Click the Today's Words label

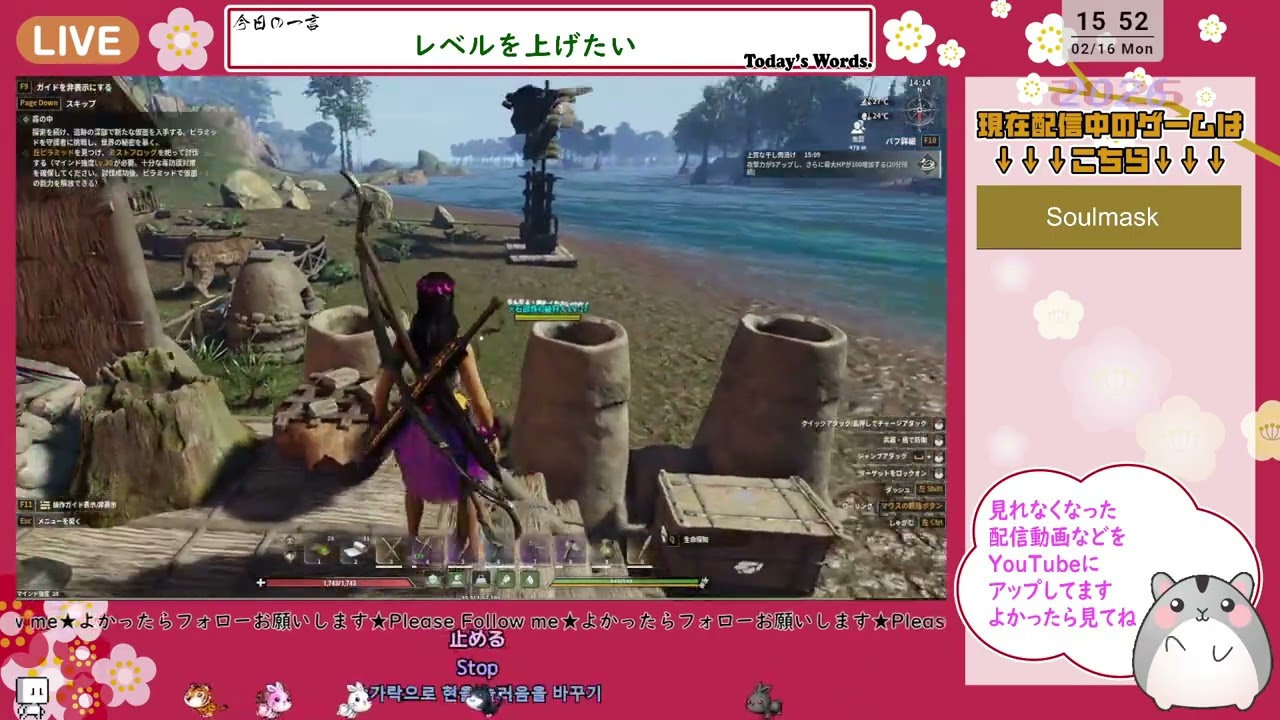(807, 62)
